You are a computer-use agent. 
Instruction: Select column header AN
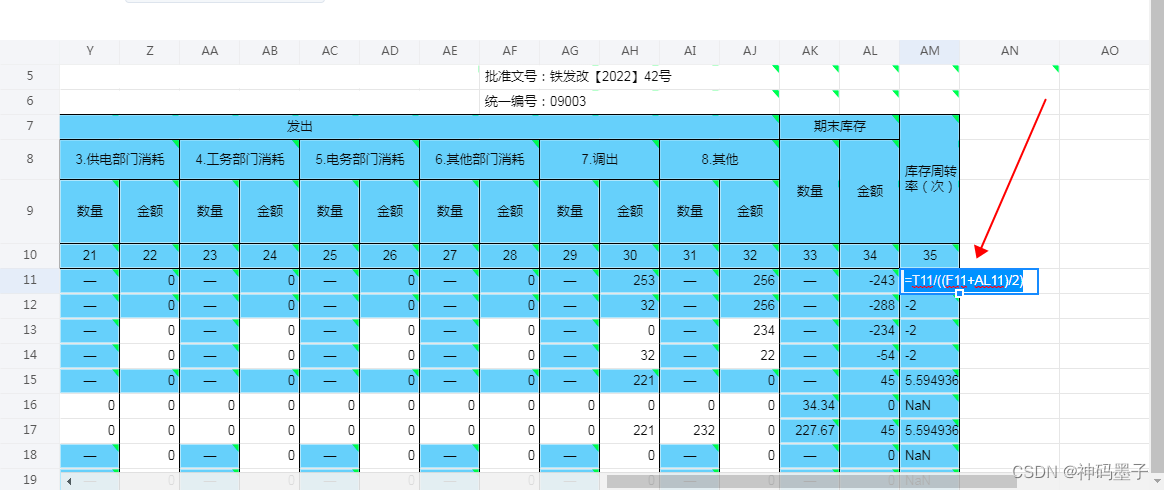(x=1010, y=51)
